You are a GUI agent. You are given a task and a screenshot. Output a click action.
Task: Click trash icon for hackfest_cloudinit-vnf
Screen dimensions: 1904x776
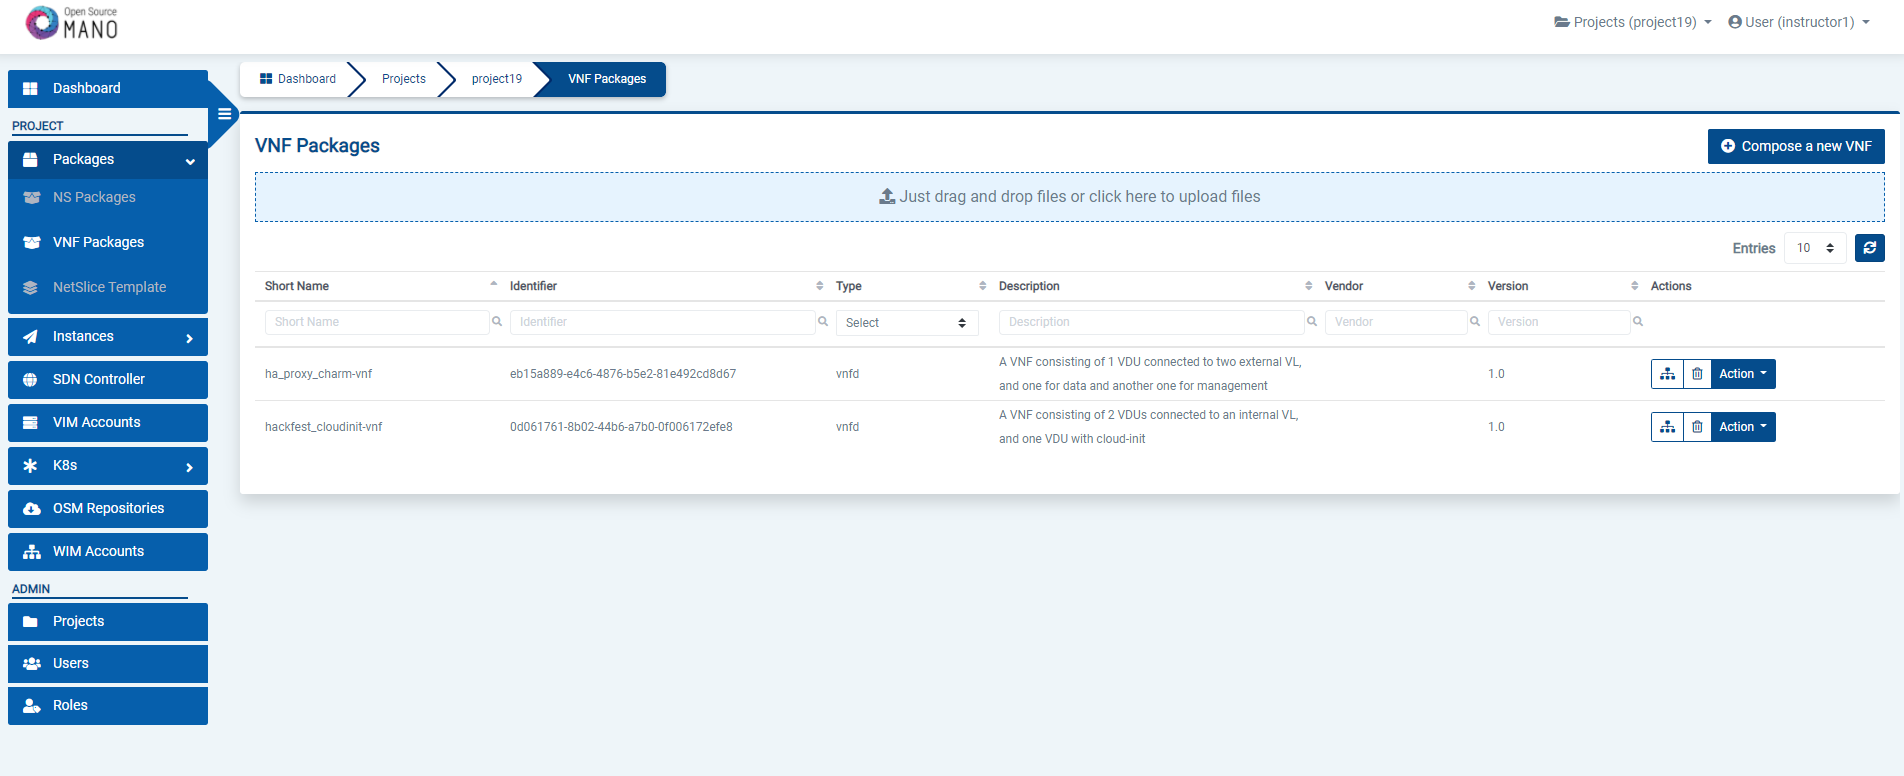(x=1697, y=427)
